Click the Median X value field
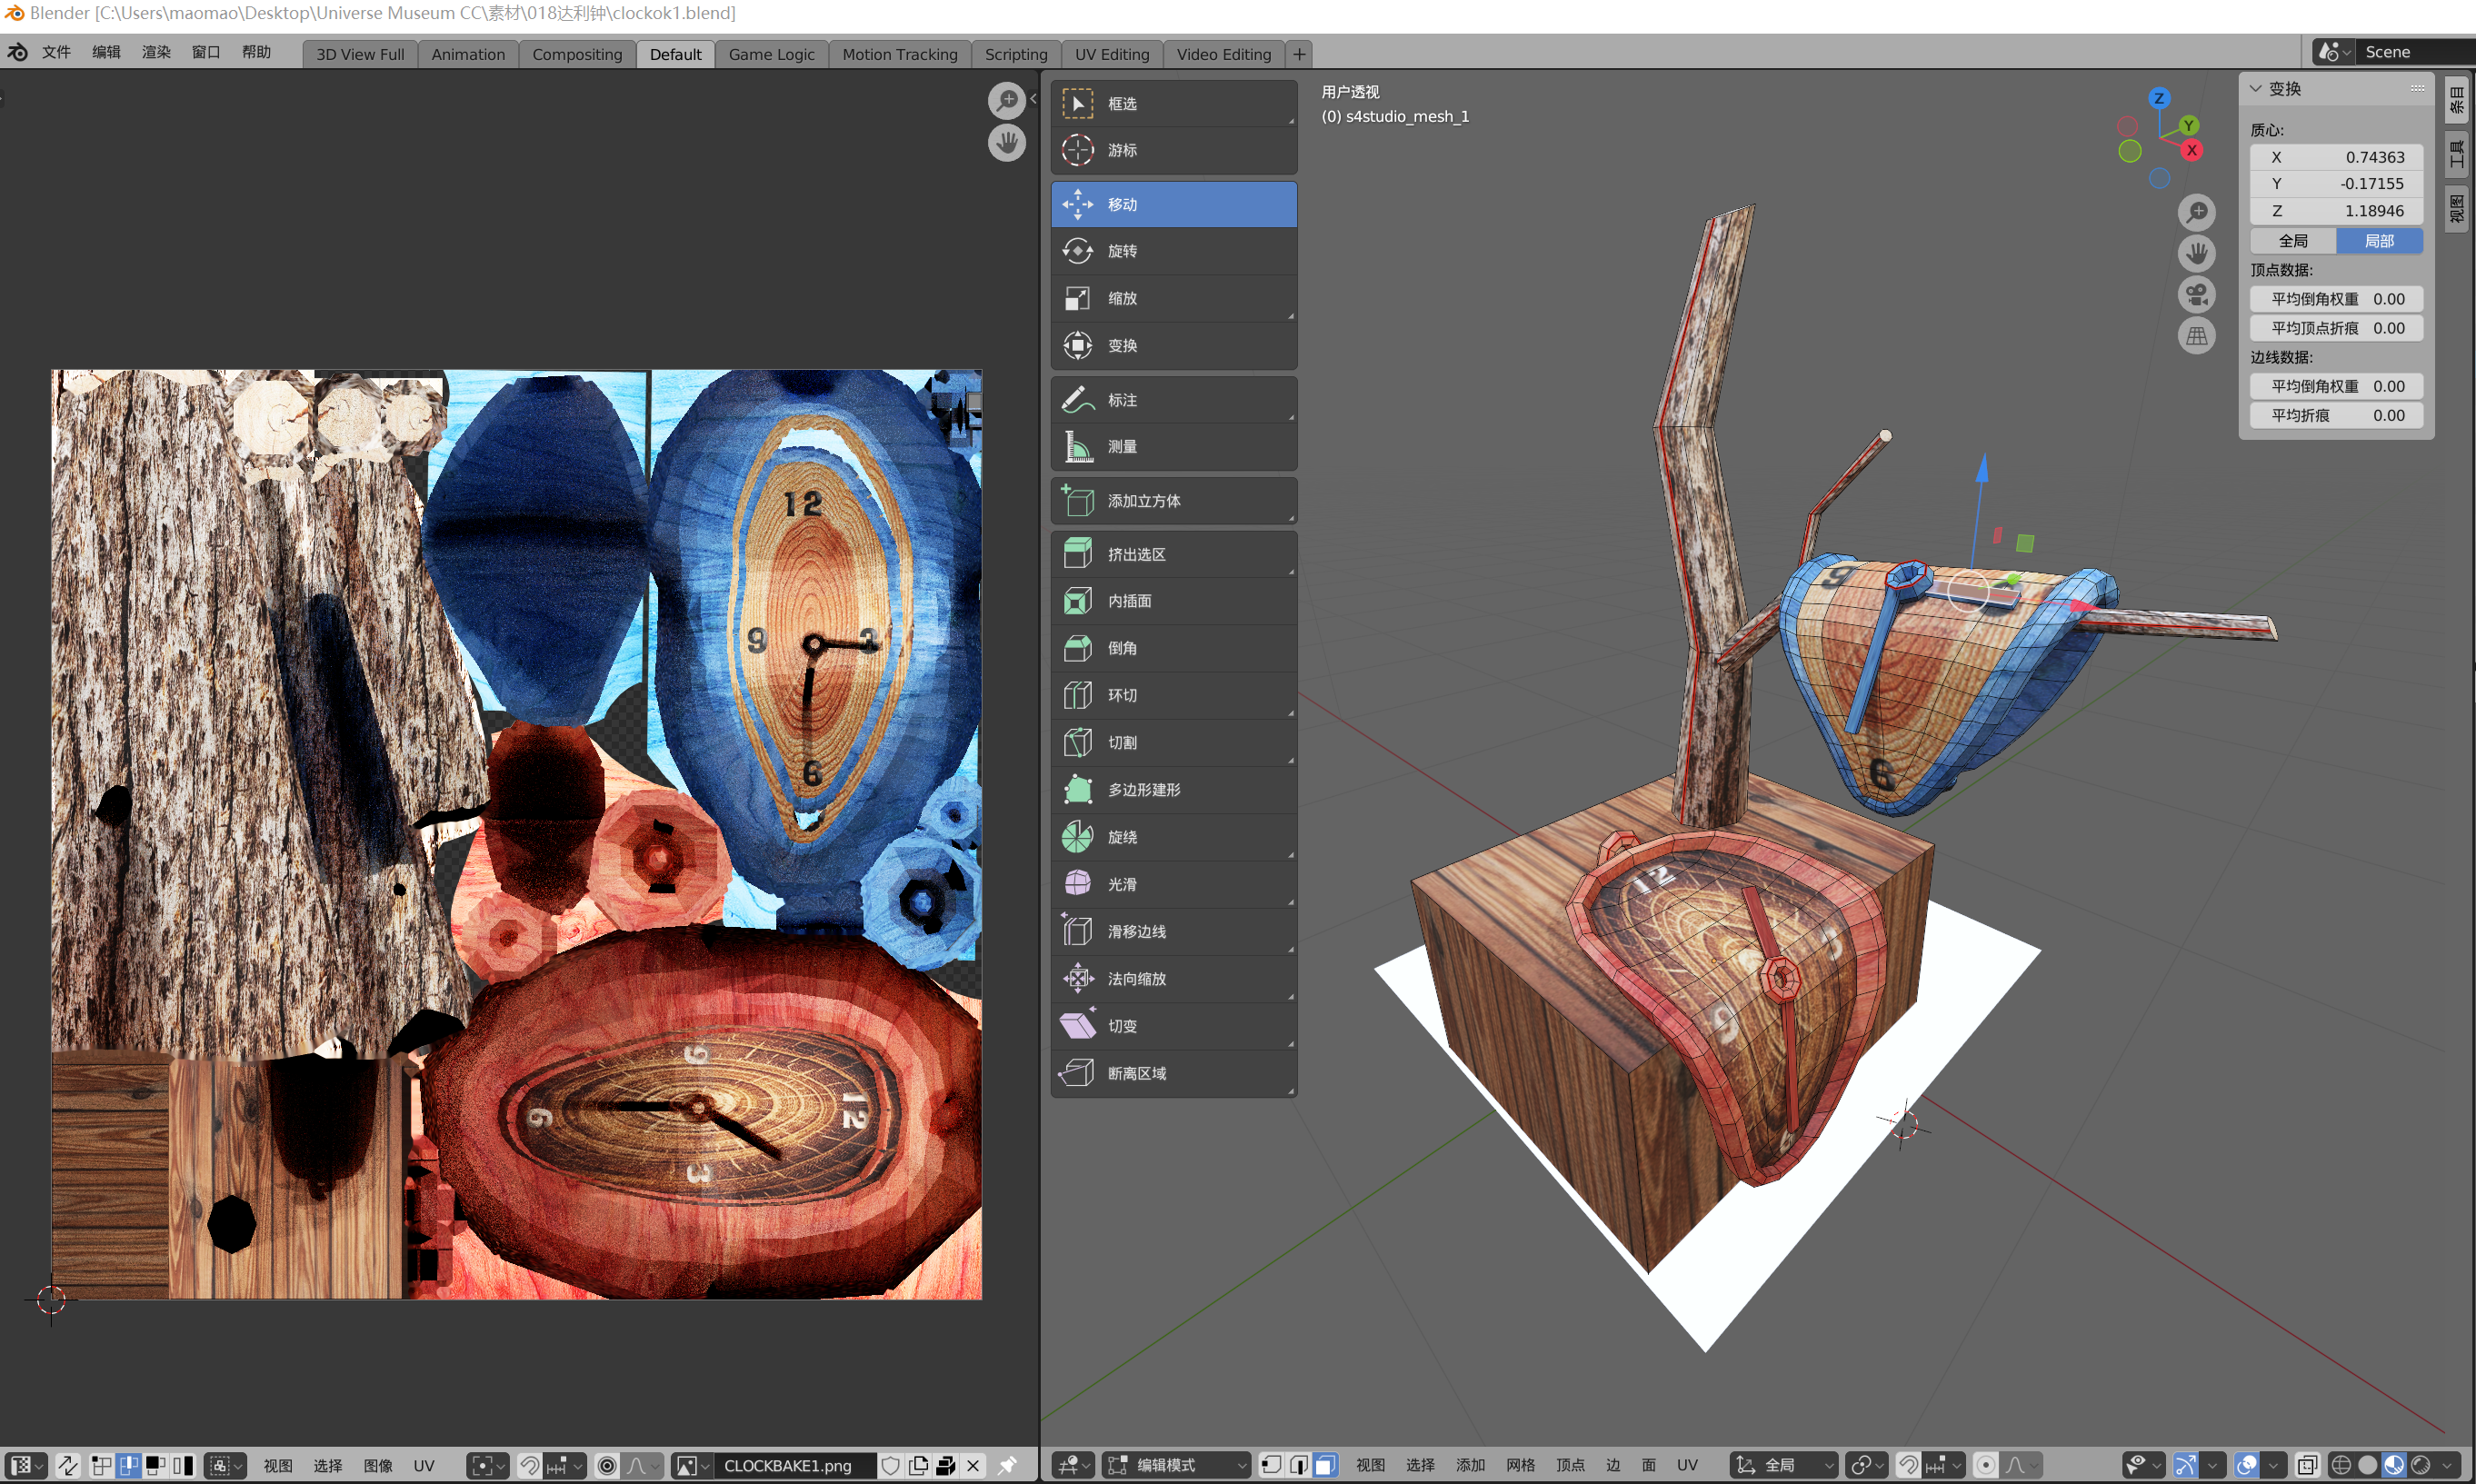Viewport: 2476px width, 1484px height. [2336, 157]
